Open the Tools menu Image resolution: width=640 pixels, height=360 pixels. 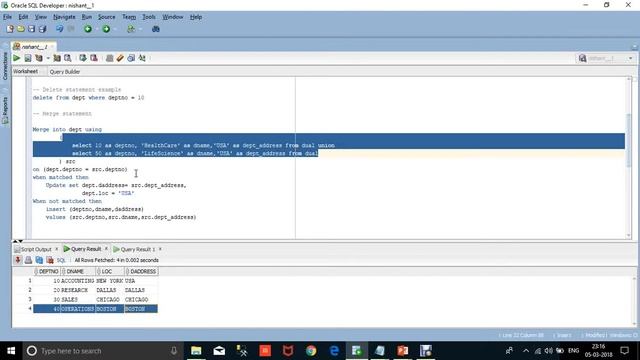149,17
